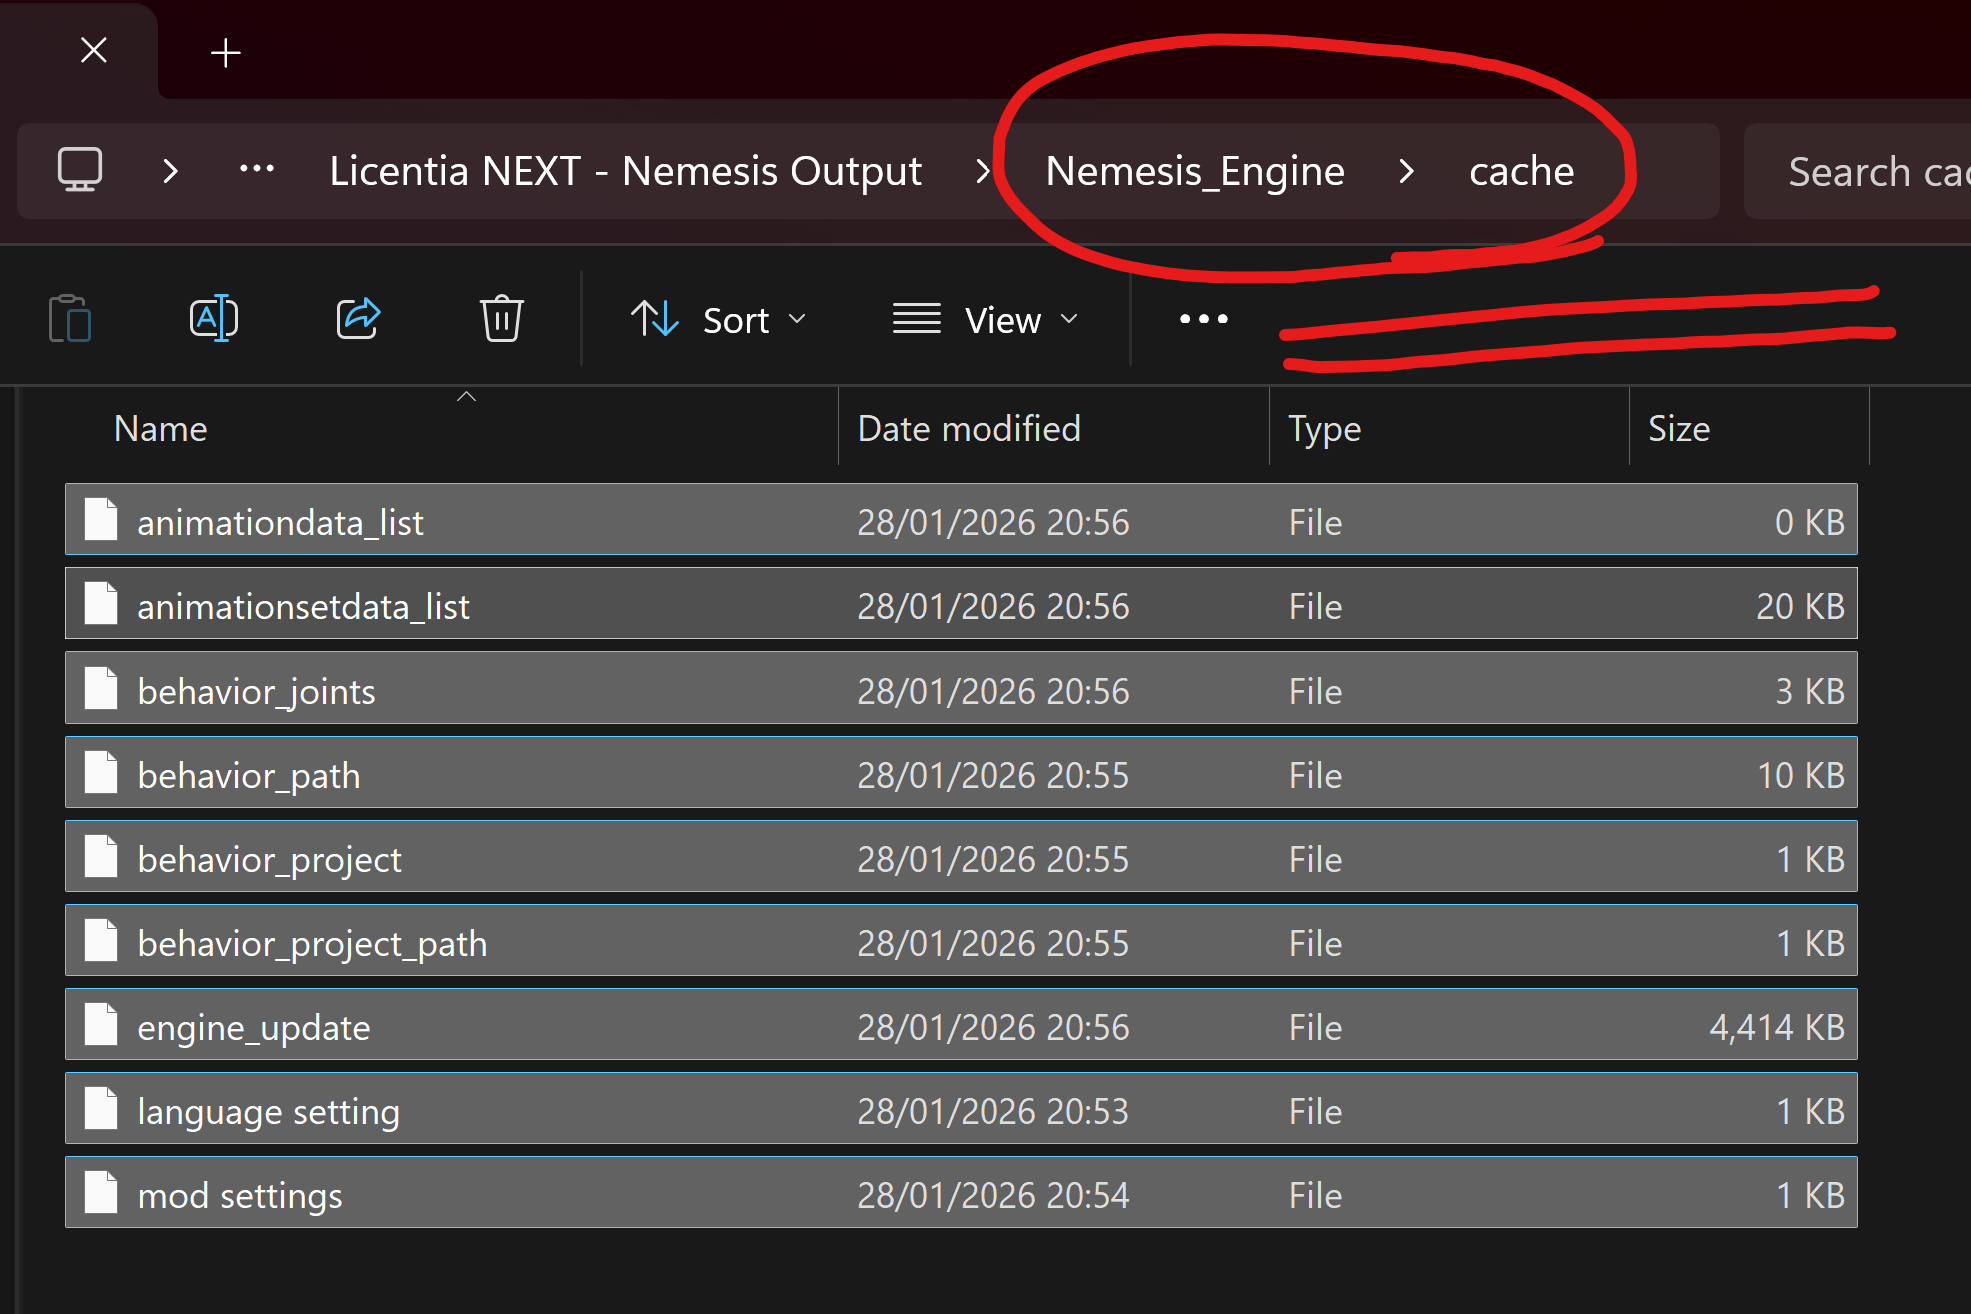Image resolution: width=1971 pixels, height=1314 pixels.
Task: Close the current Explorer tab
Action: click(x=94, y=50)
